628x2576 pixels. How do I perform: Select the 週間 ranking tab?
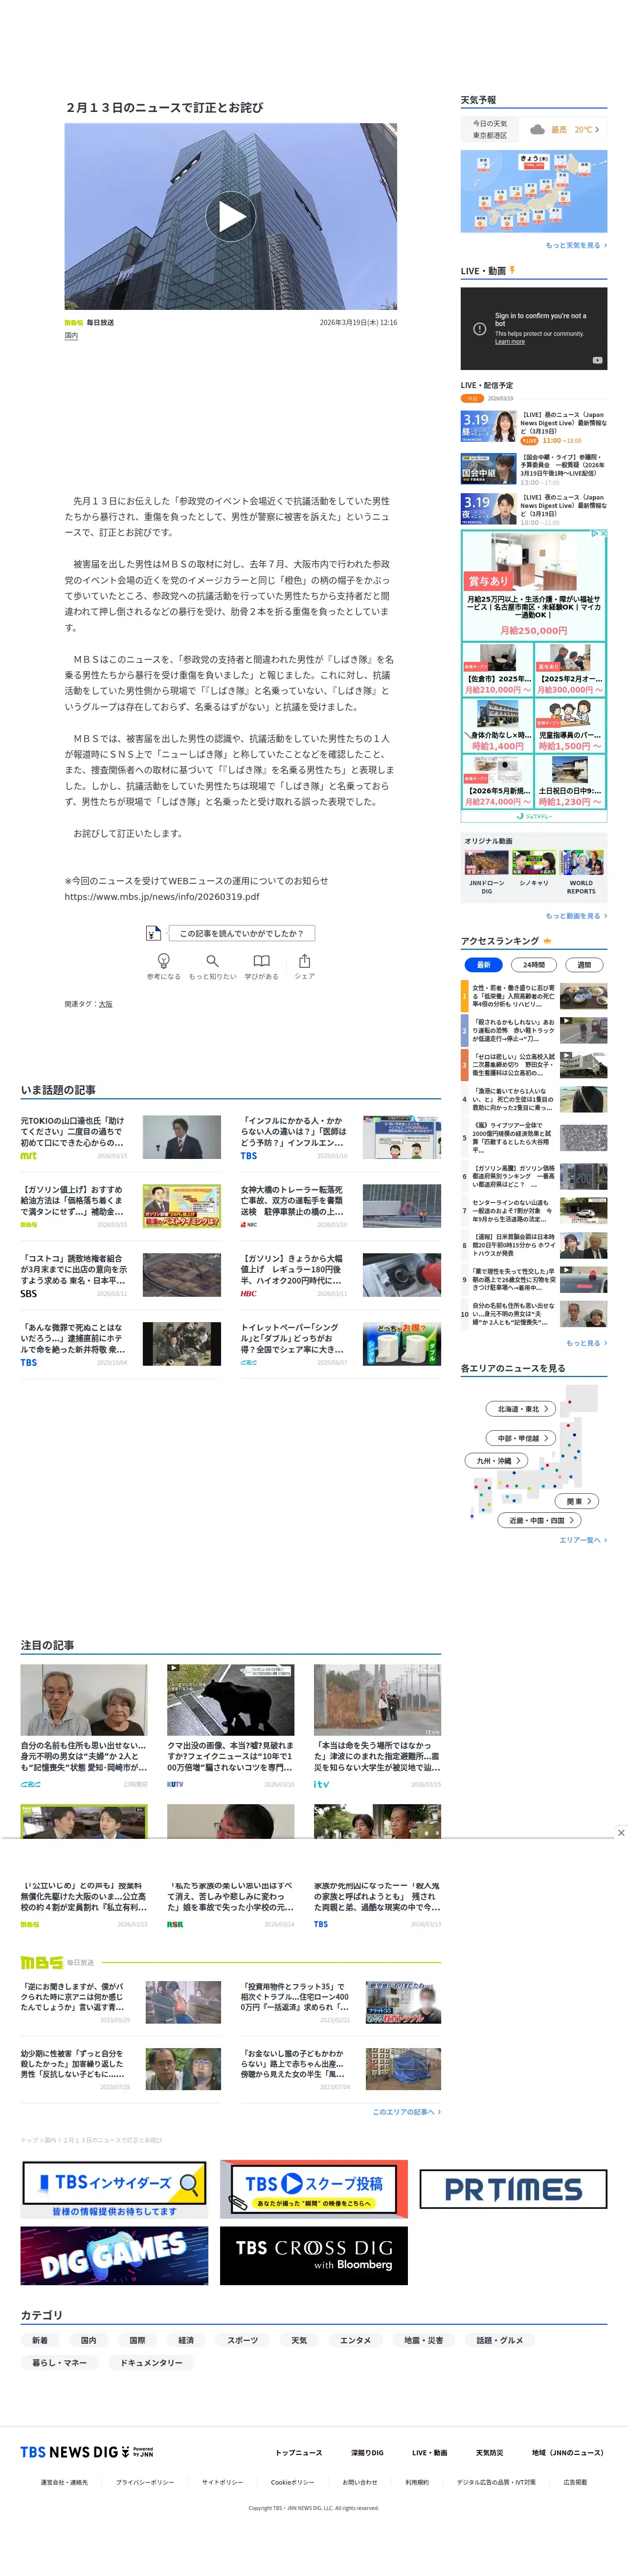point(584,965)
